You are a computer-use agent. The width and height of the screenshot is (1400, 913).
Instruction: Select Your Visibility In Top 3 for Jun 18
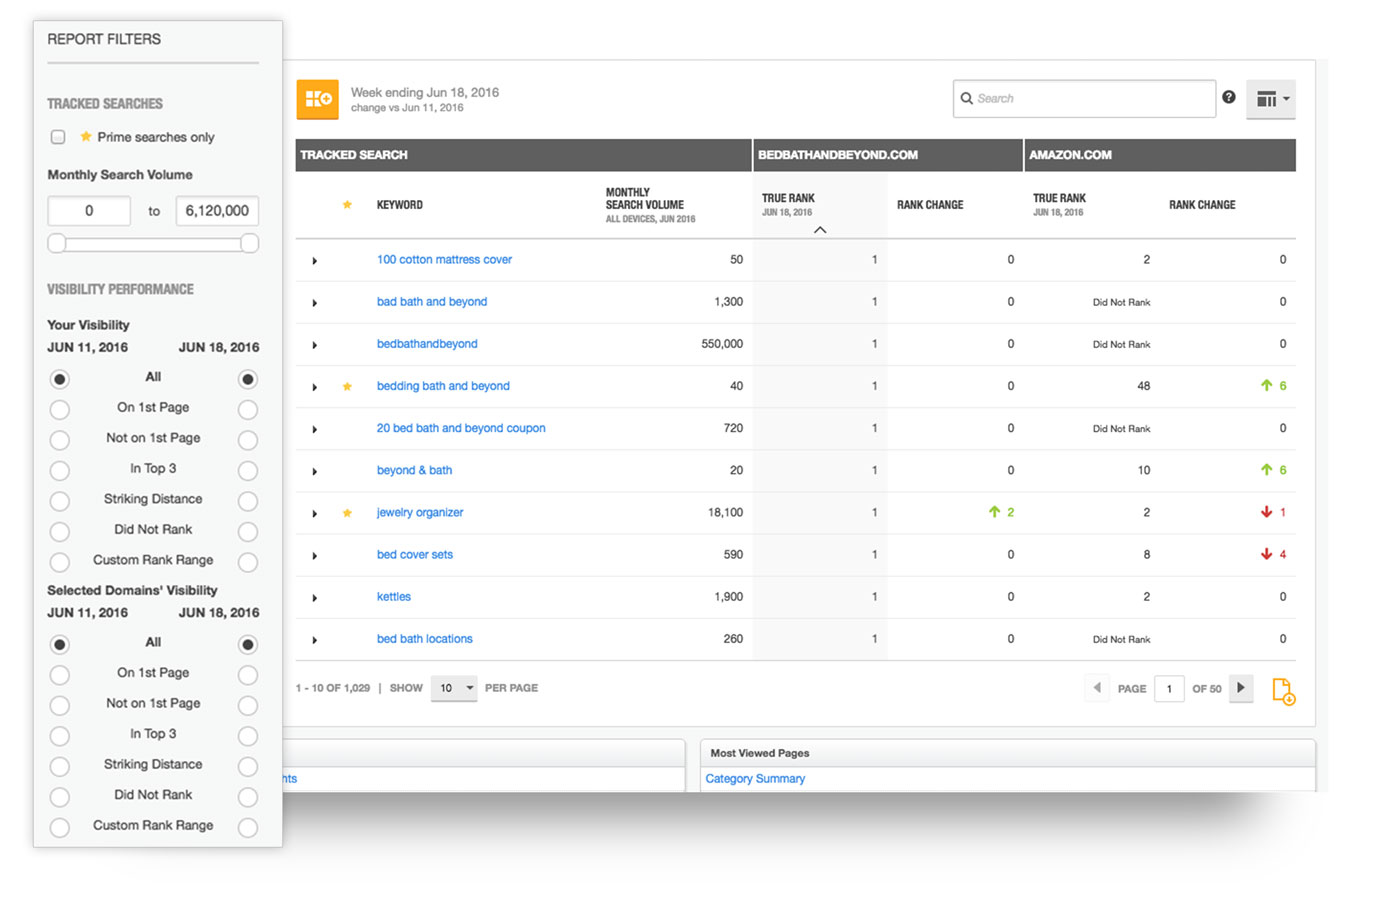pyautogui.click(x=248, y=471)
